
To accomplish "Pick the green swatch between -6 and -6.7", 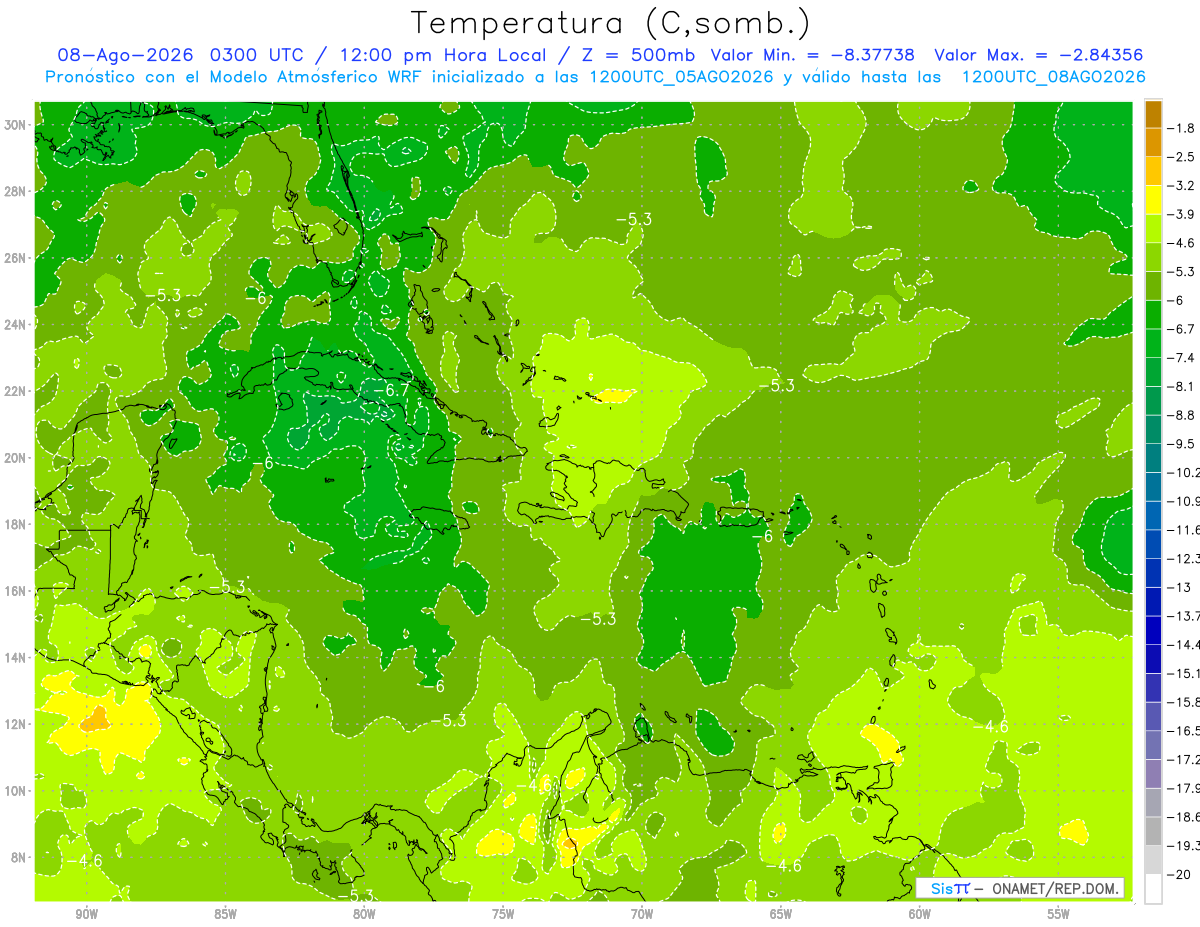I will (1153, 315).
